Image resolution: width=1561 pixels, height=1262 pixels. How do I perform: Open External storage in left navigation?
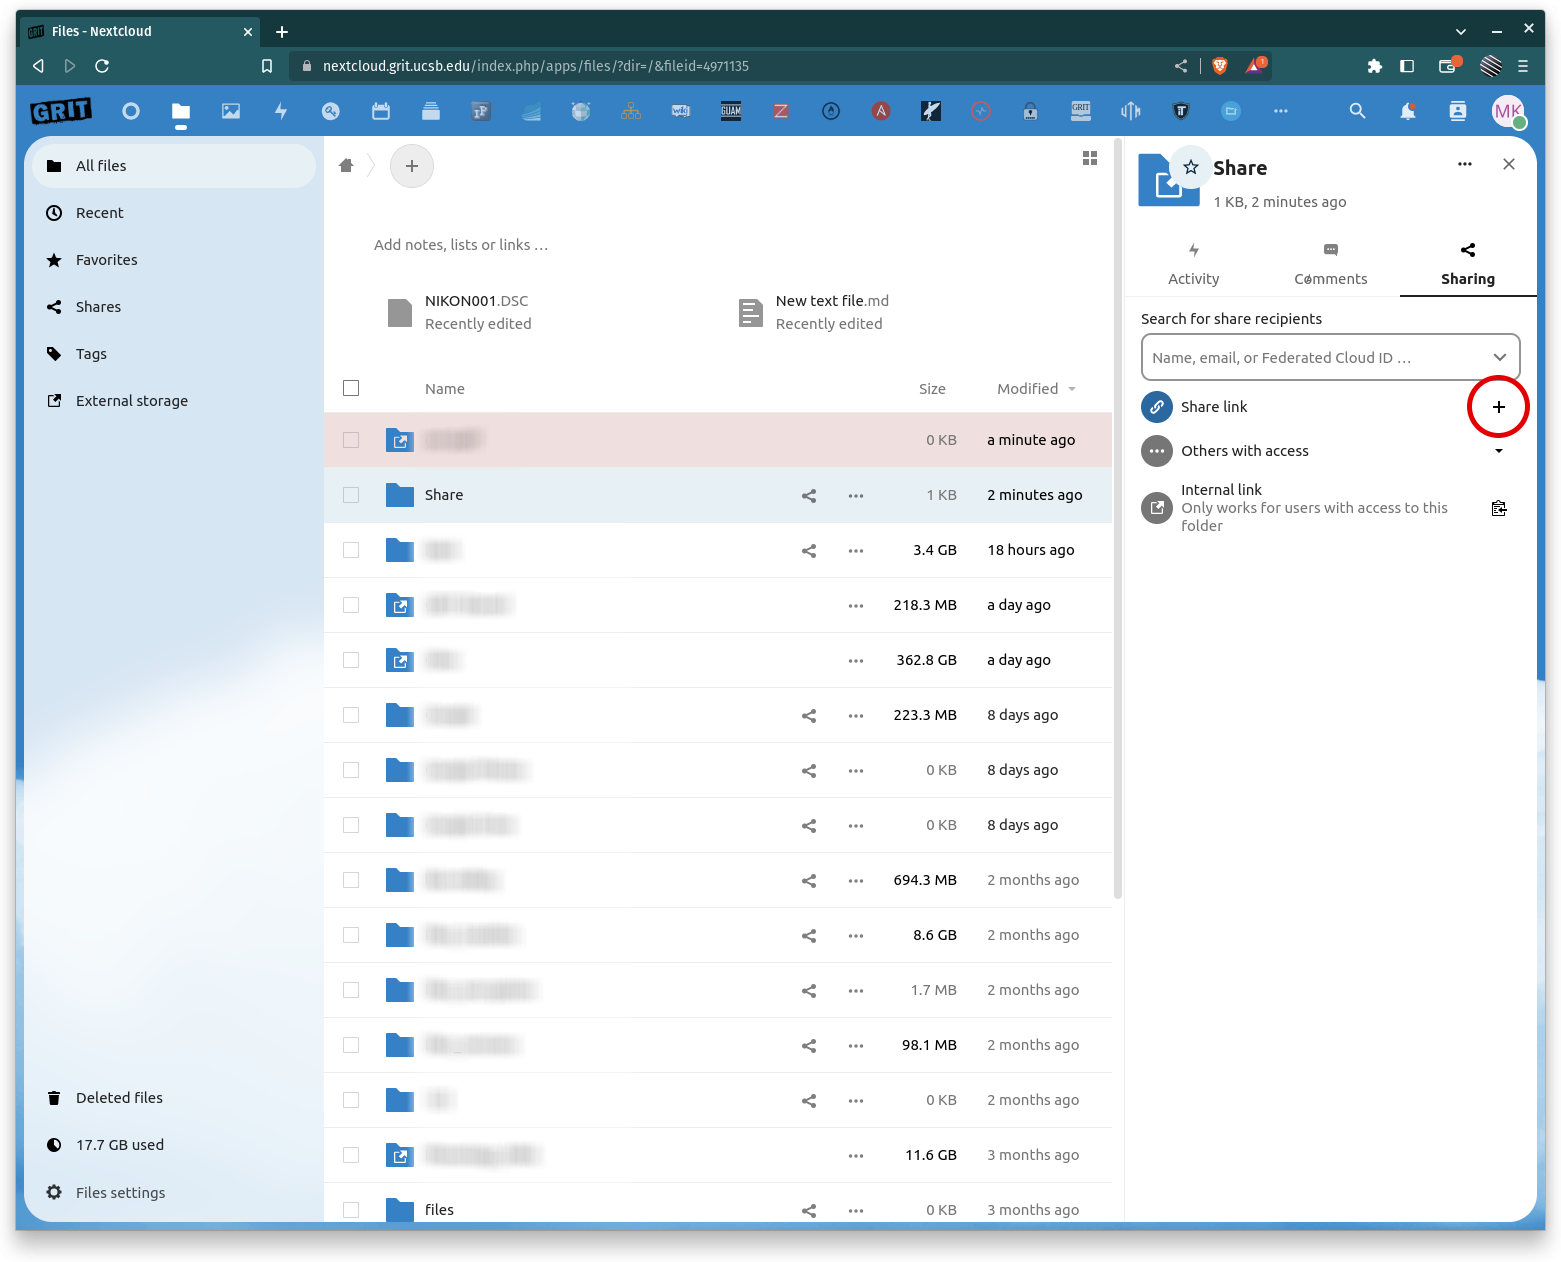coord(174,401)
